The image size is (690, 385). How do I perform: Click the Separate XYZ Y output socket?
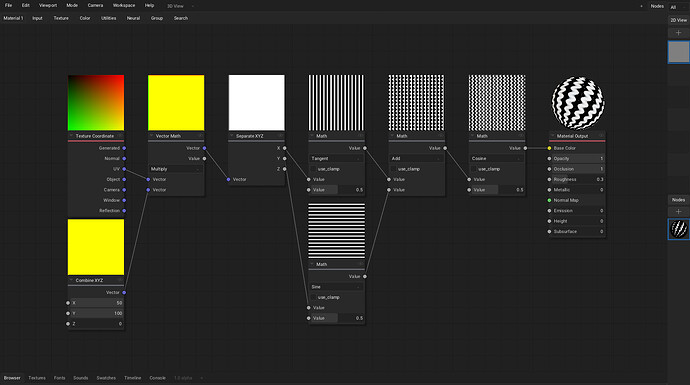(285, 158)
